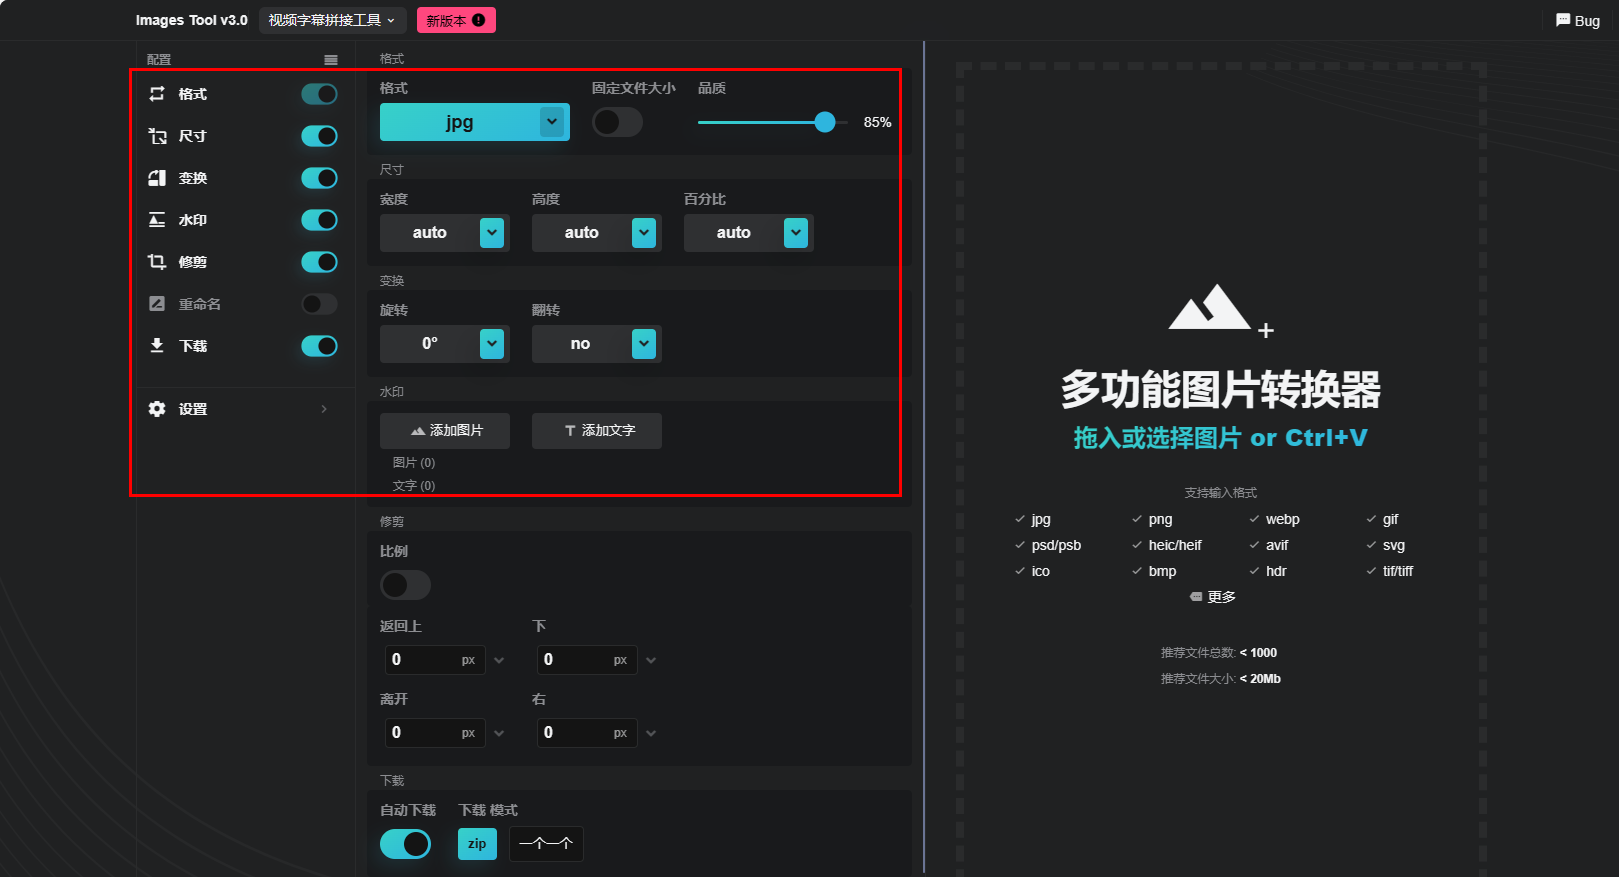Open the 返回上 px unit dropdown
This screenshot has width=1619, height=877.
click(499, 660)
